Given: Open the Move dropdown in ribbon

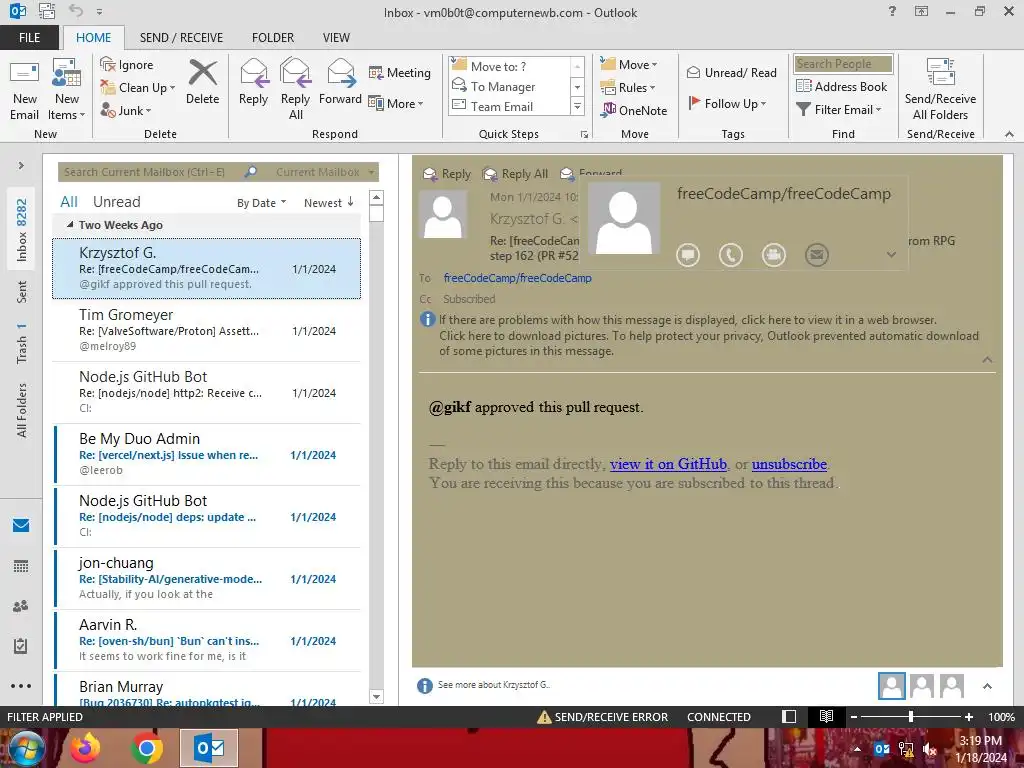Looking at the screenshot, I should click(629, 65).
